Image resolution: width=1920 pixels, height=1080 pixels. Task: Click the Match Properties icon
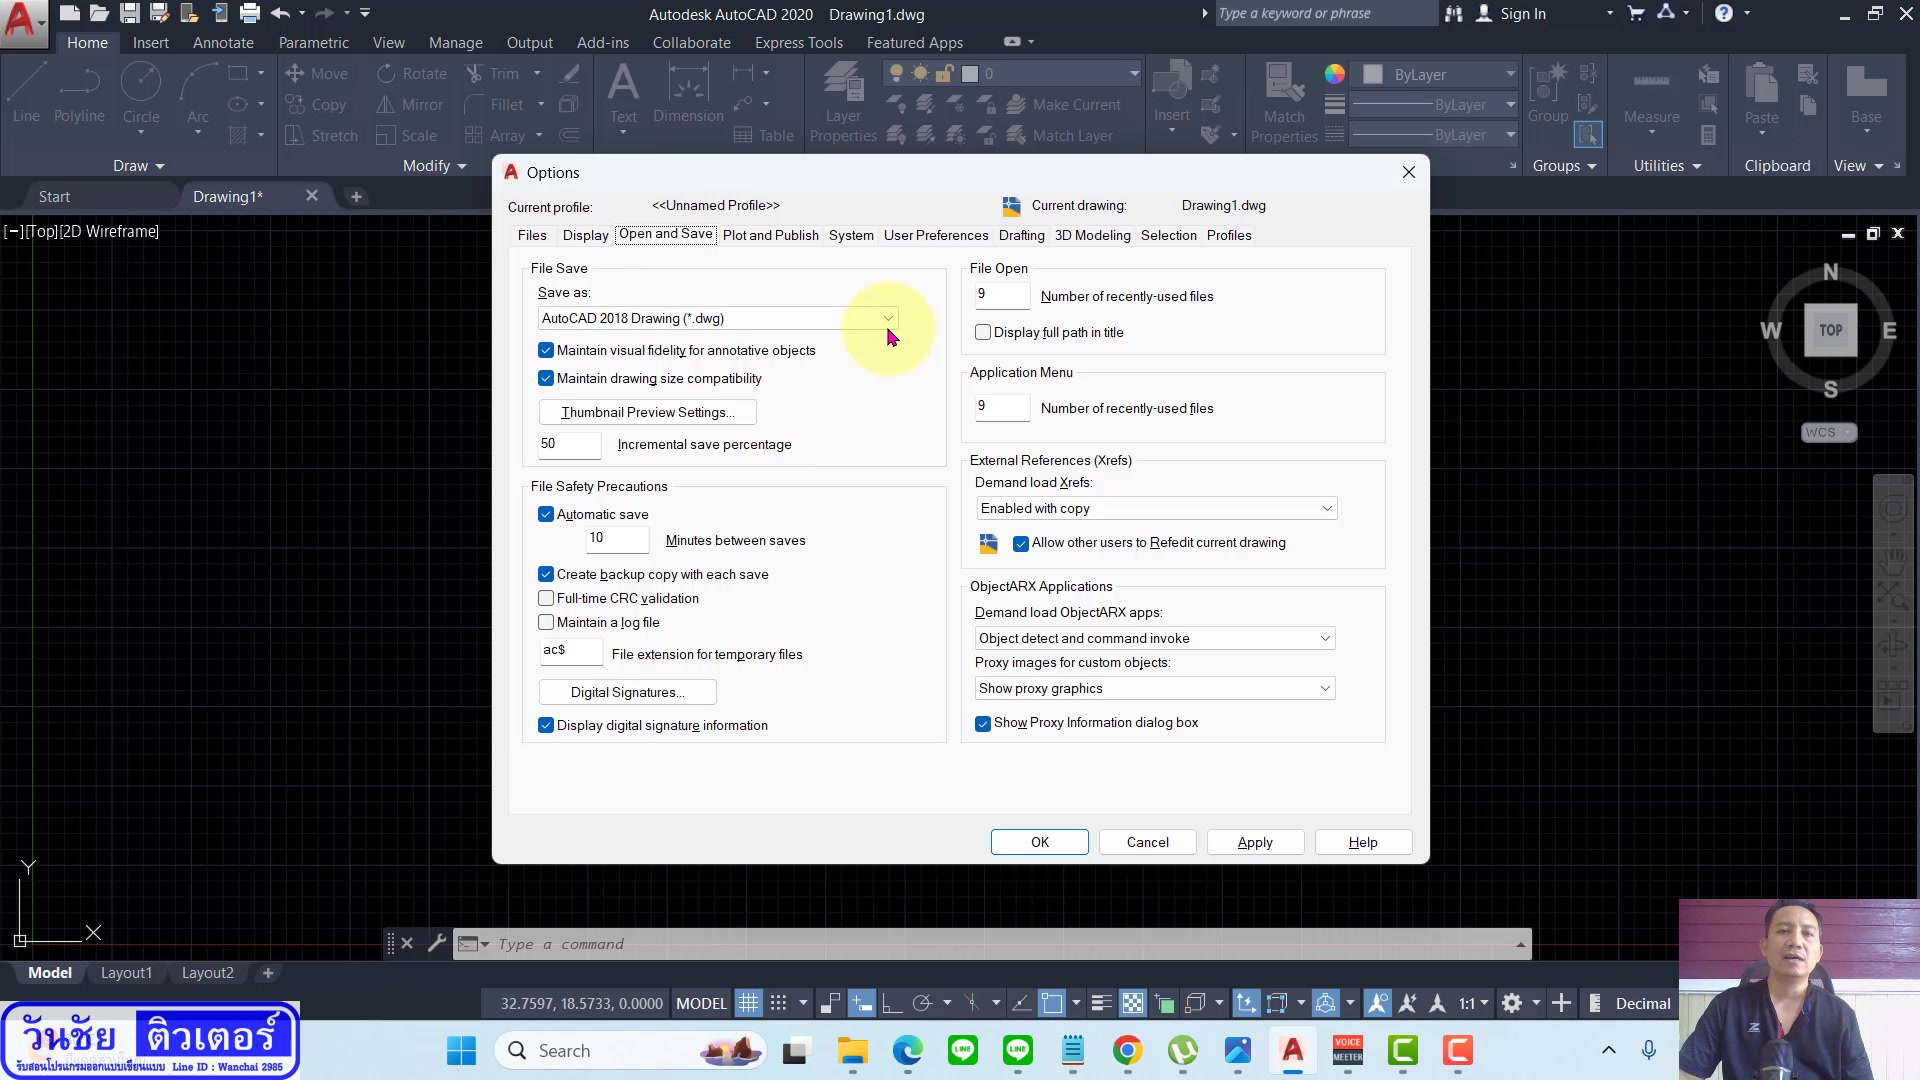point(1284,101)
